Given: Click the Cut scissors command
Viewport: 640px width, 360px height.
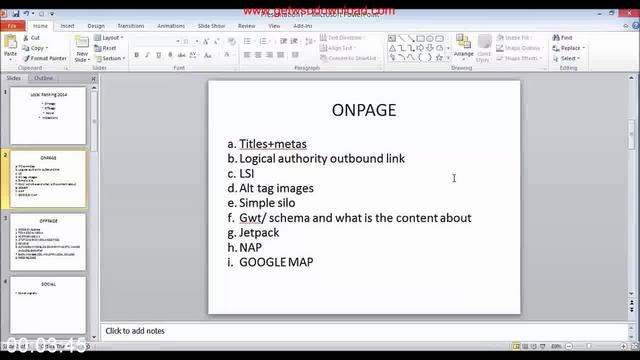Looking at the screenshot, I should (31, 38).
